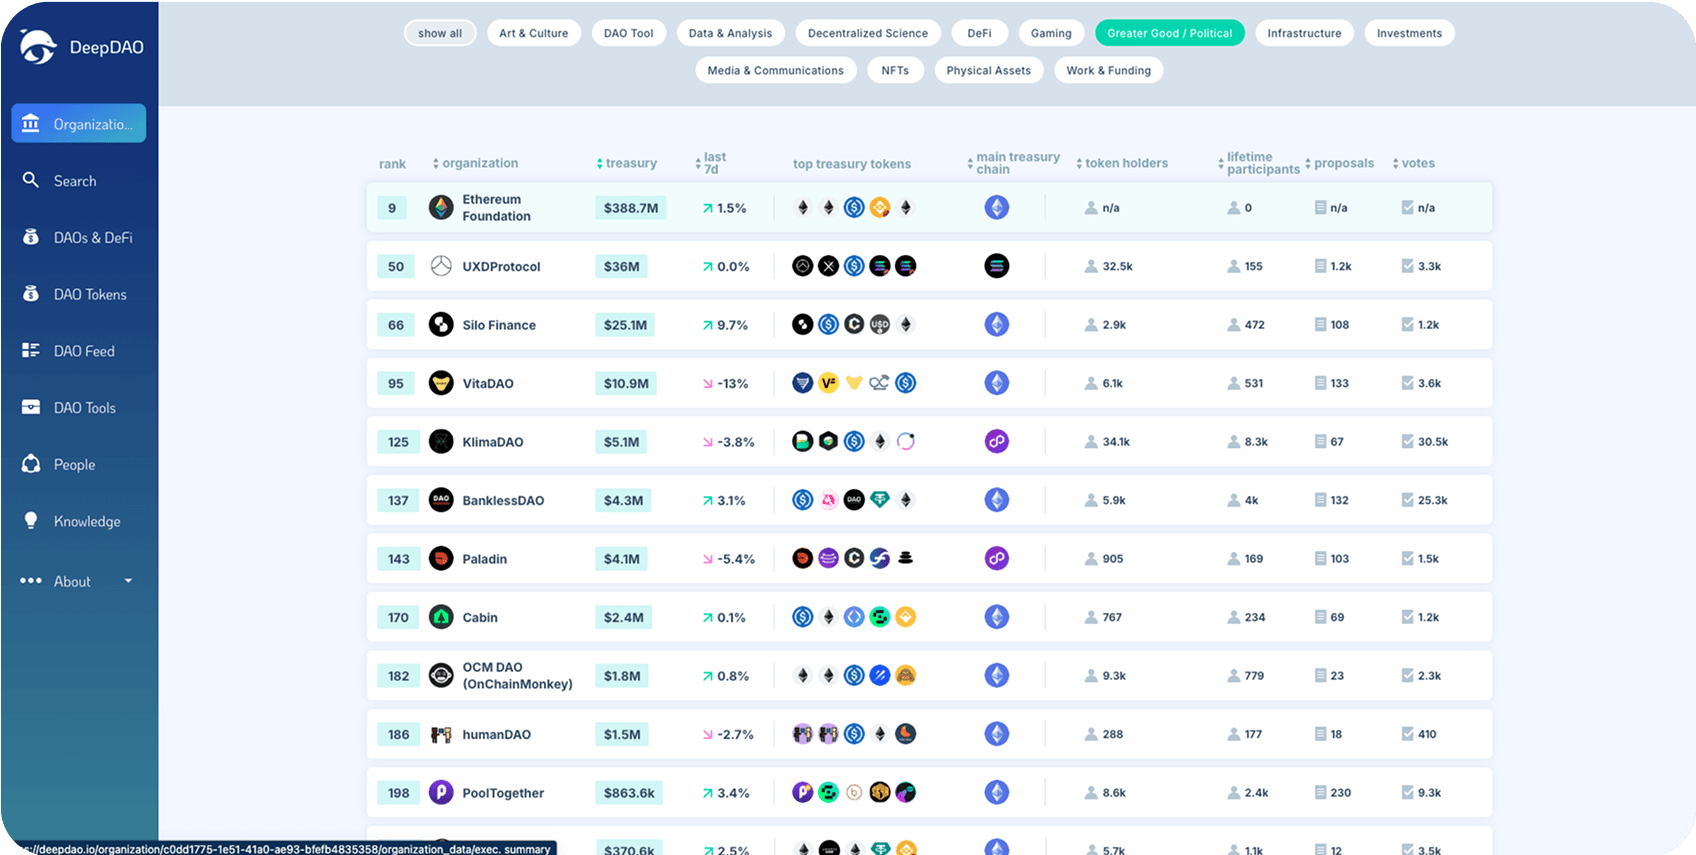
Task: Click the People sidebar icon
Action: pos(31,464)
